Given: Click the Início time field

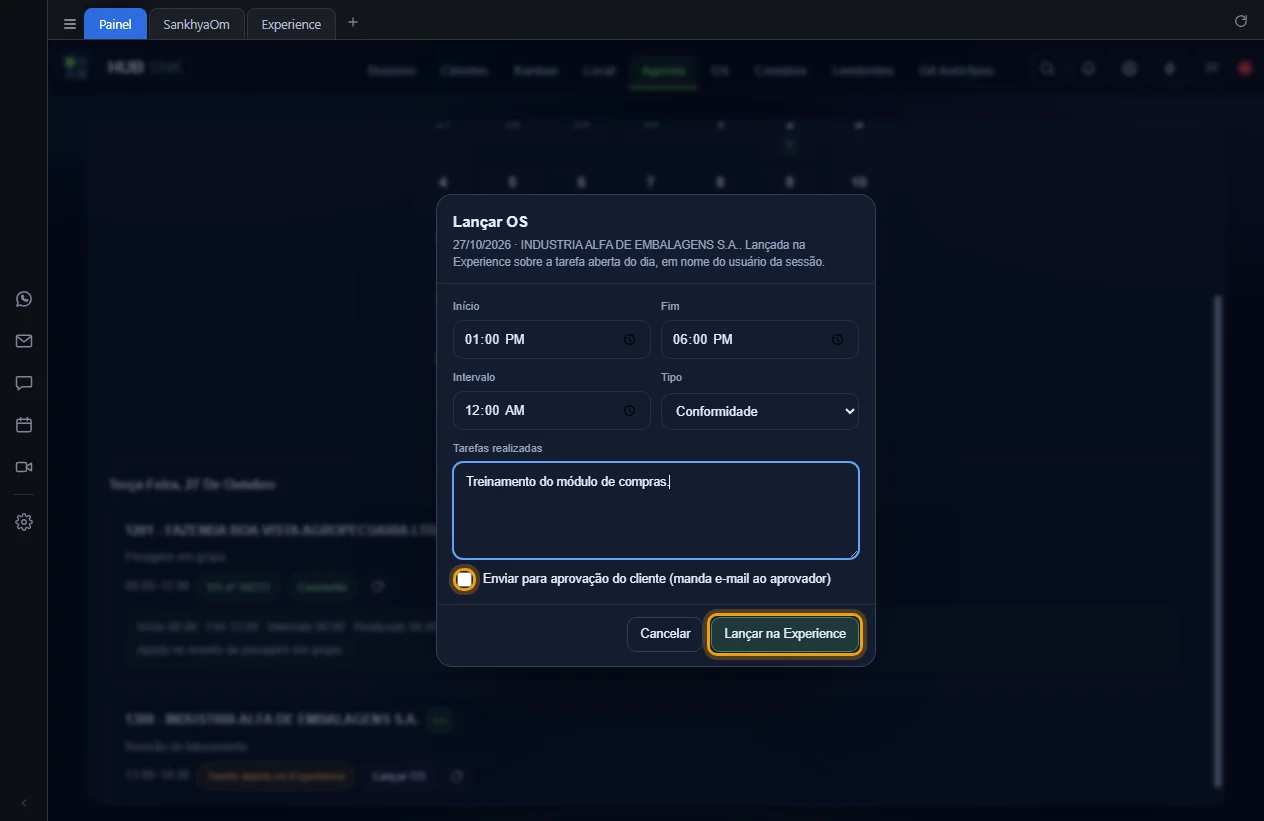Looking at the screenshot, I should [x=551, y=339].
